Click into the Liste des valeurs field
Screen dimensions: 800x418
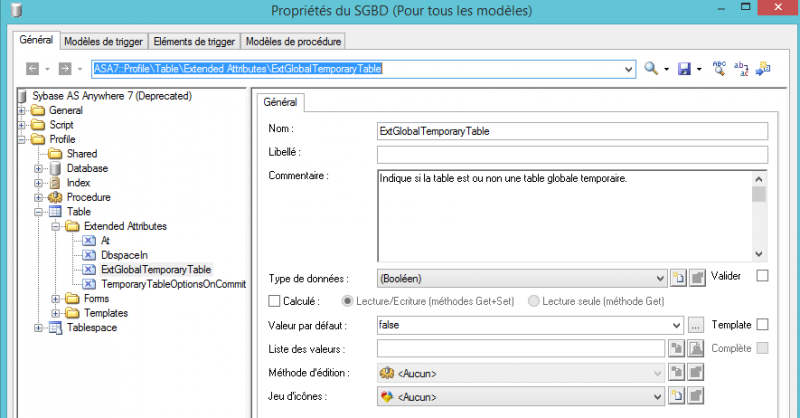point(521,349)
